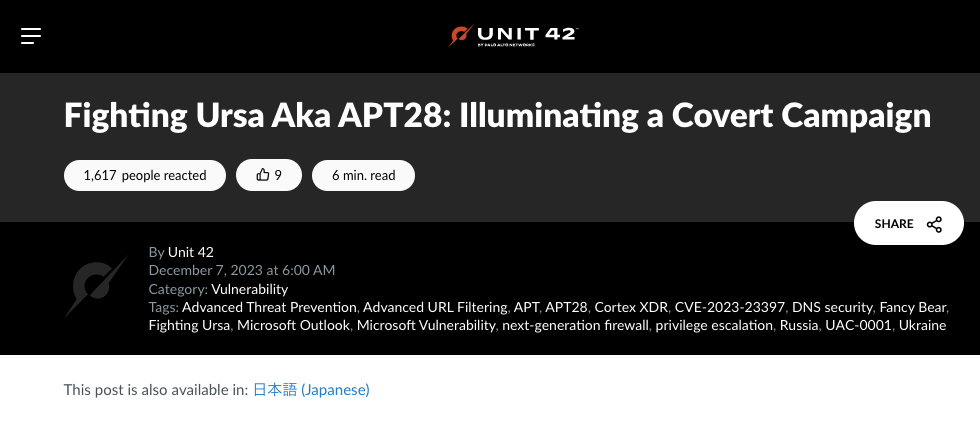Viewport: 980px width, 430px height.
Task: Click the Unit 42 author avatar
Action: pos(96,286)
